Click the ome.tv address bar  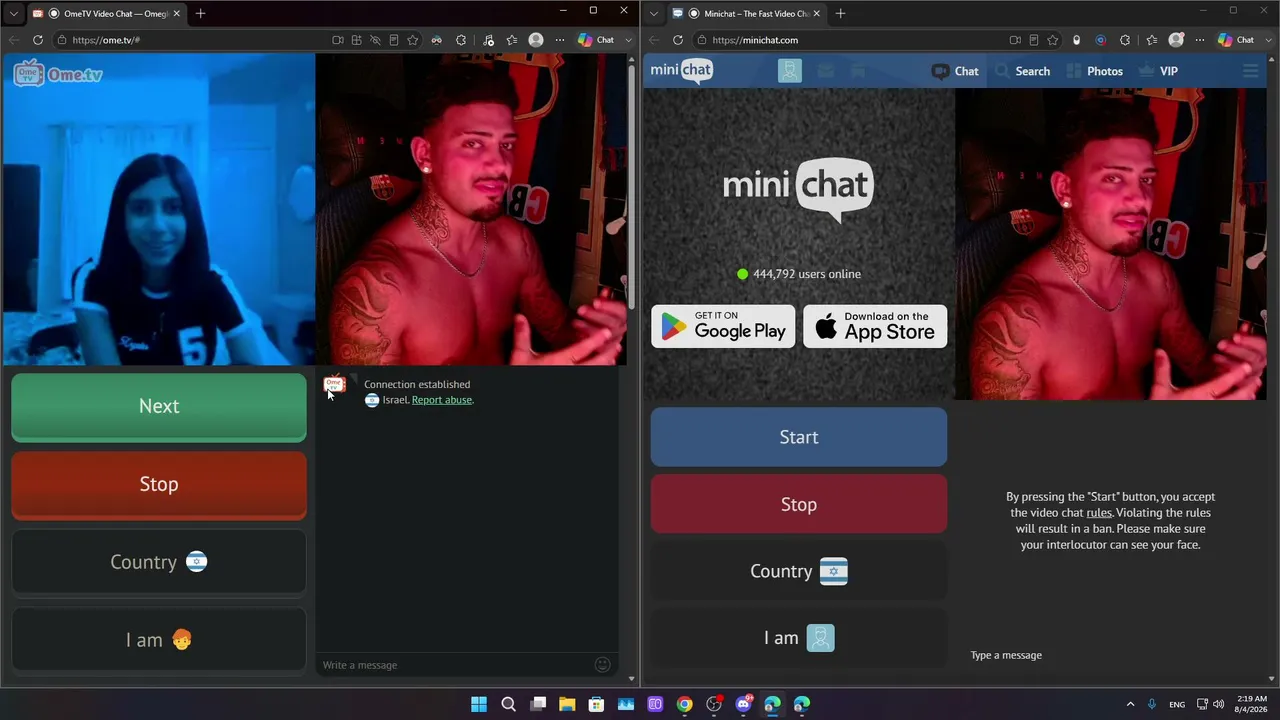[x=190, y=40]
